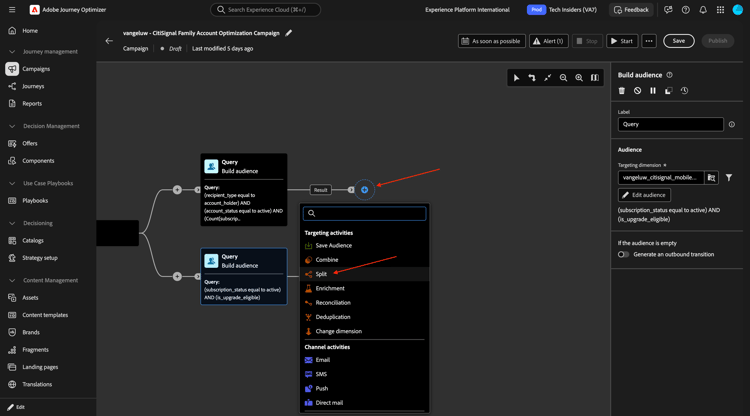Select Save Audience activity
The image size is (750, 416).
pos(364,245)
